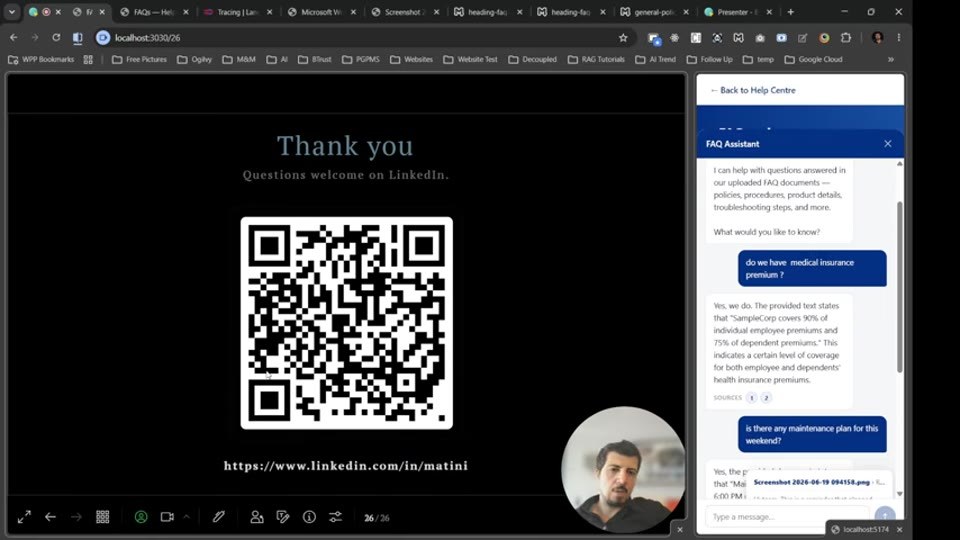Show slide info with the info icon
Screen dimensions: 960x540
pyautogui.click(x=309, y=517)
